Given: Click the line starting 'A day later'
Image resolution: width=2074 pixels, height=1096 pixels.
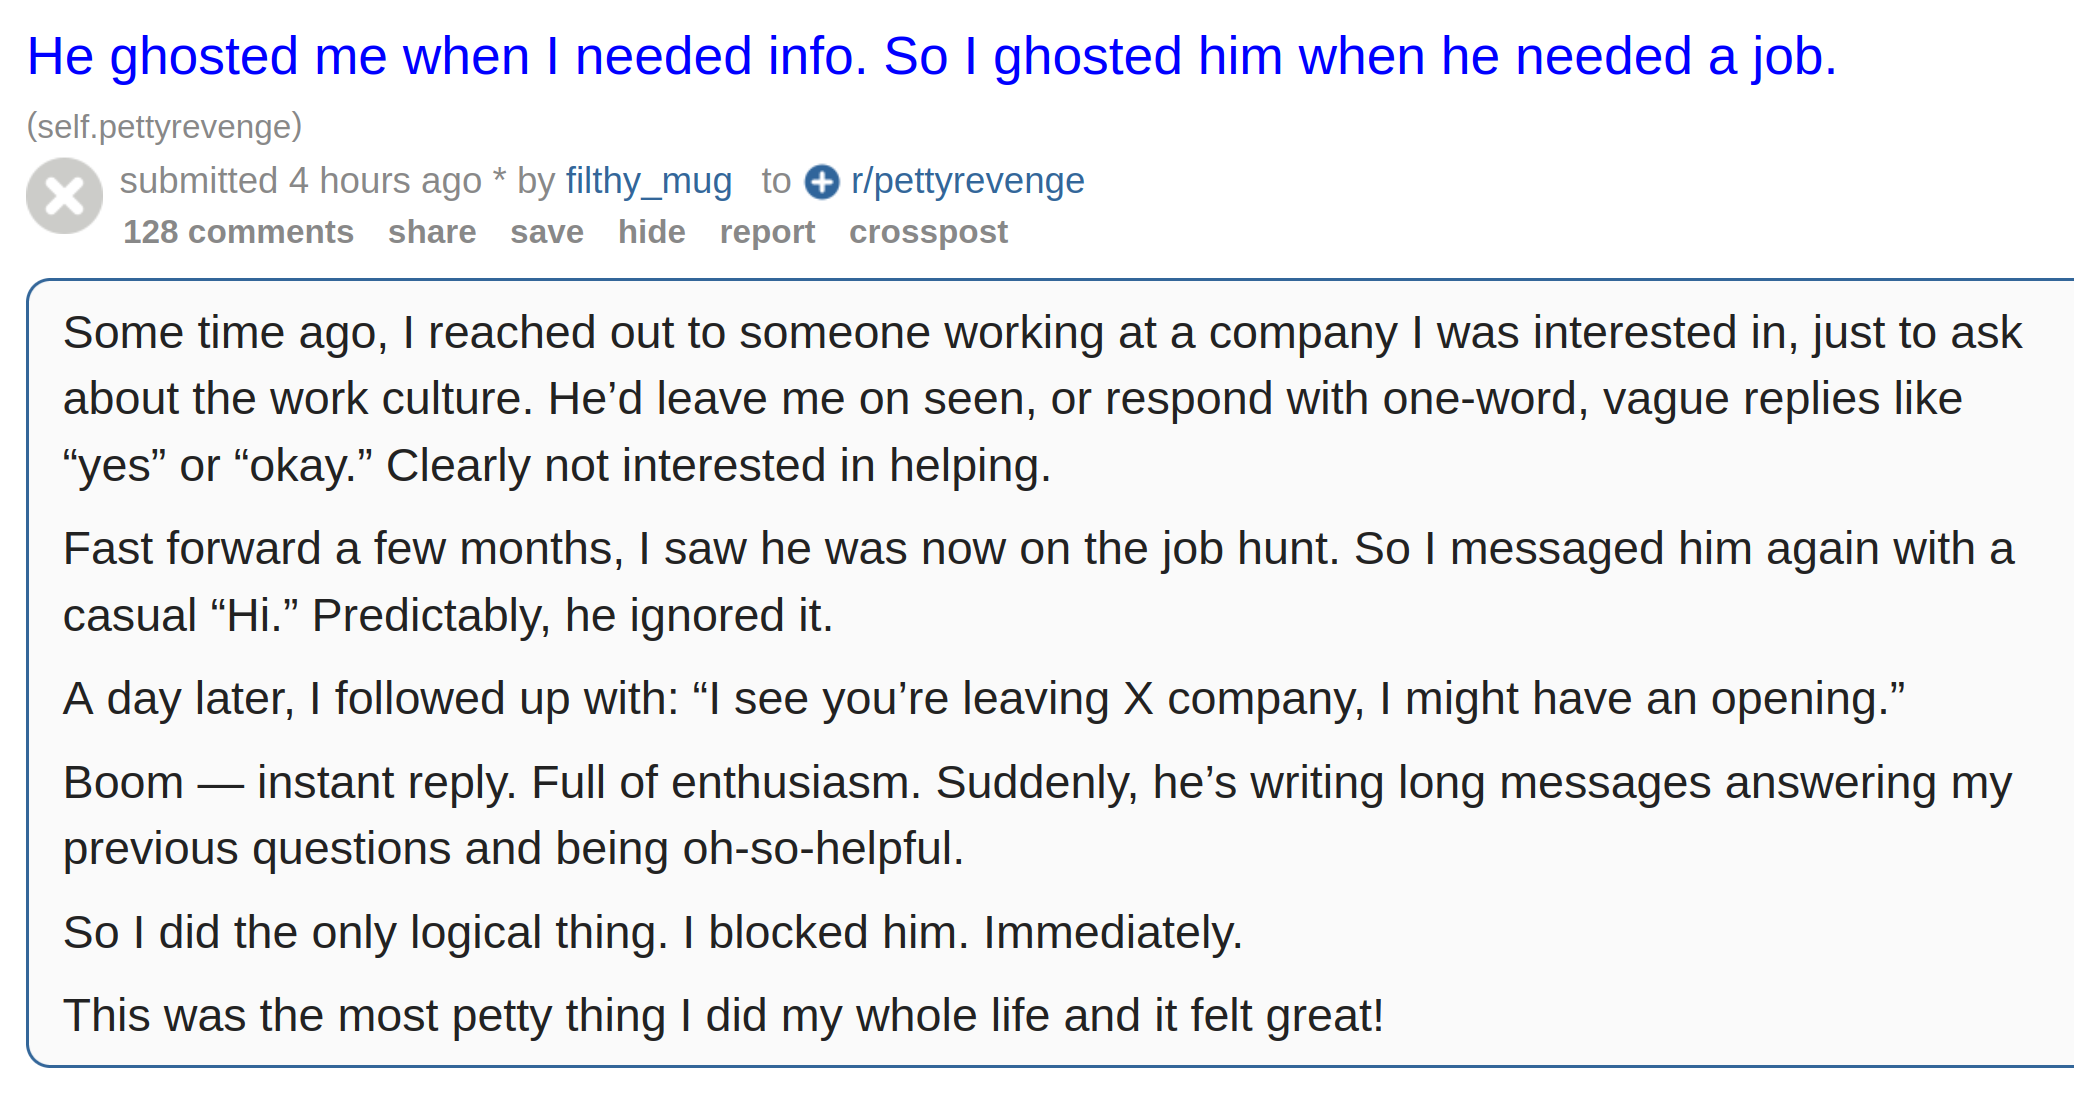Looking at the screenshot, I should coord(984,699).
